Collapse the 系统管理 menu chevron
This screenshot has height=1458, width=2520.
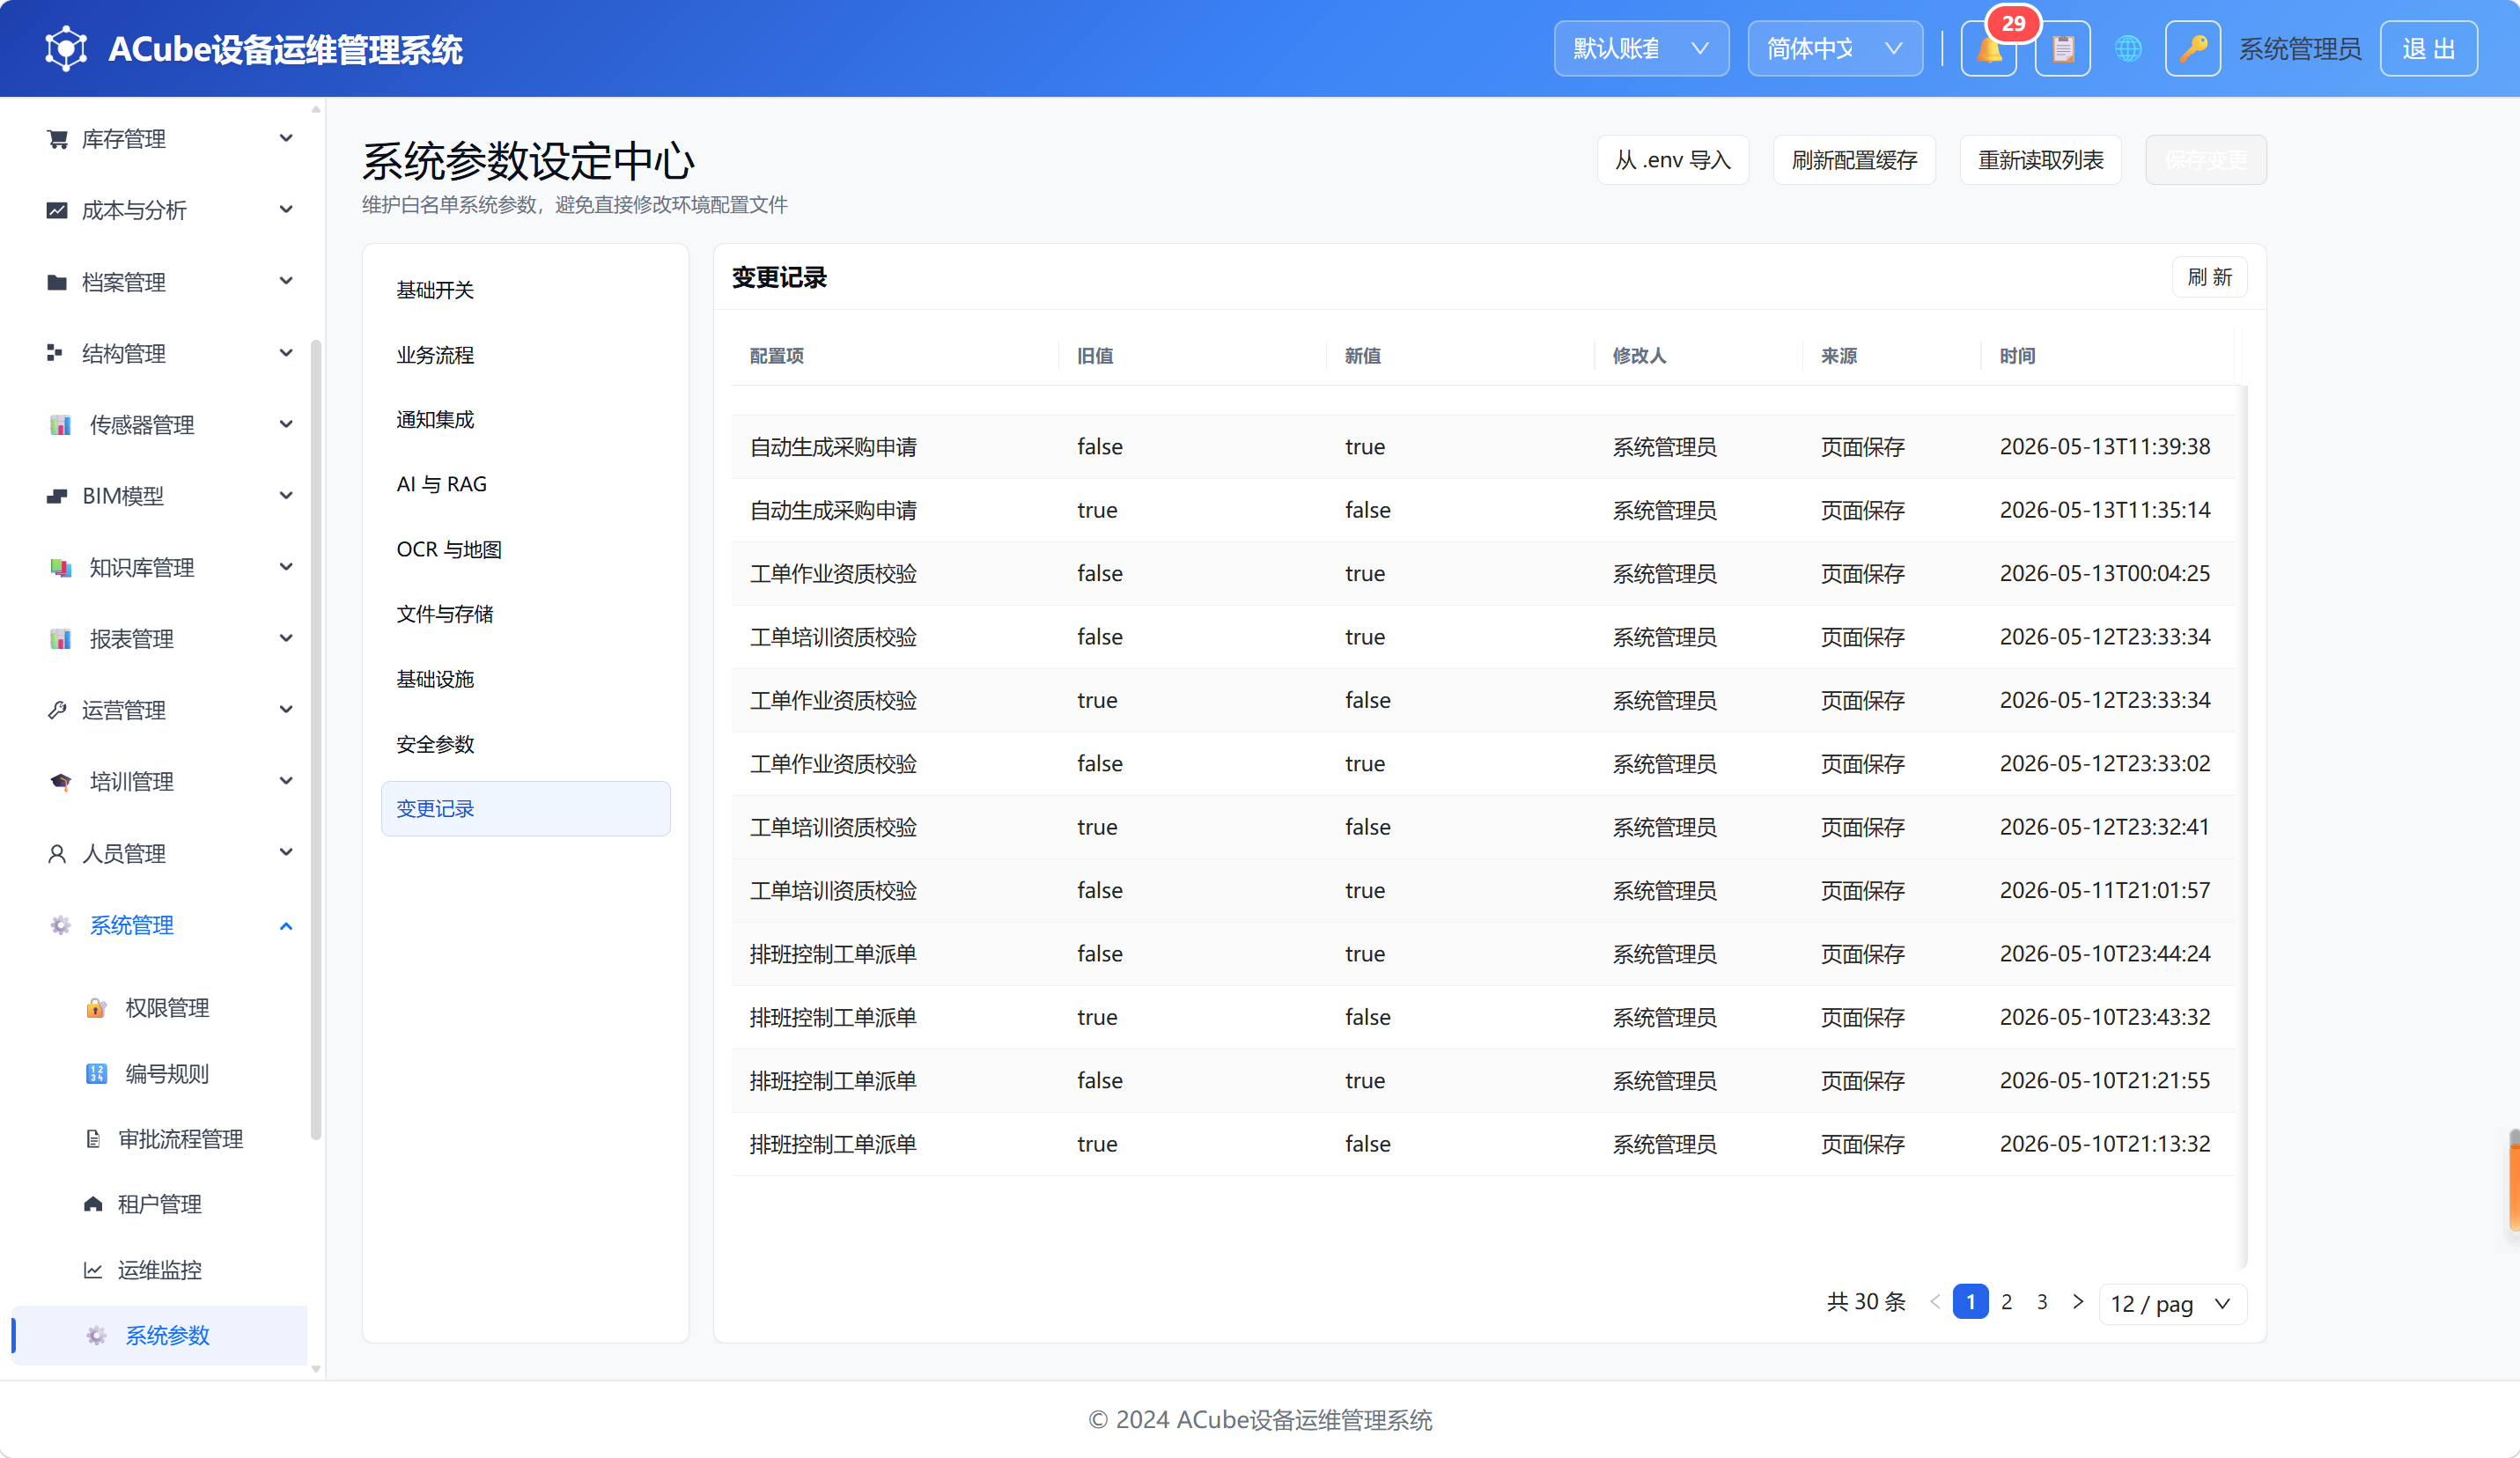(x=286, y=926)
